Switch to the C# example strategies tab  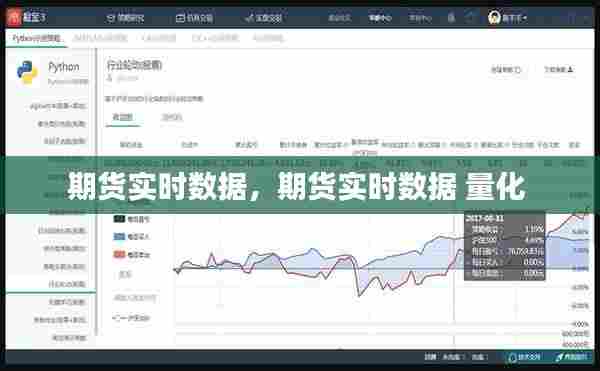[159, 38]
